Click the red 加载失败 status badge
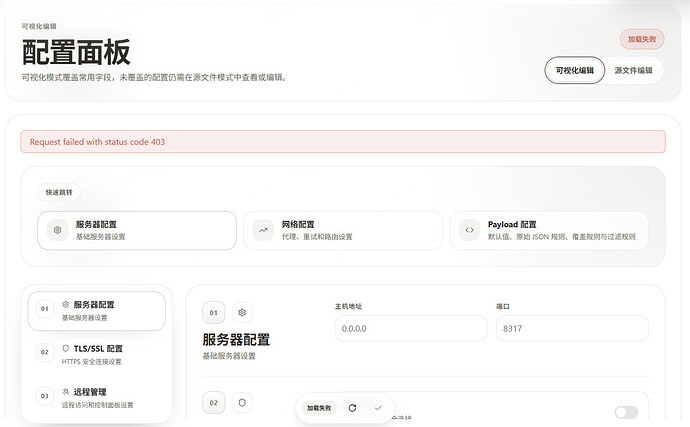Image resolution: width=690 pixels, height=427 pixels. (x=642, y=39)
